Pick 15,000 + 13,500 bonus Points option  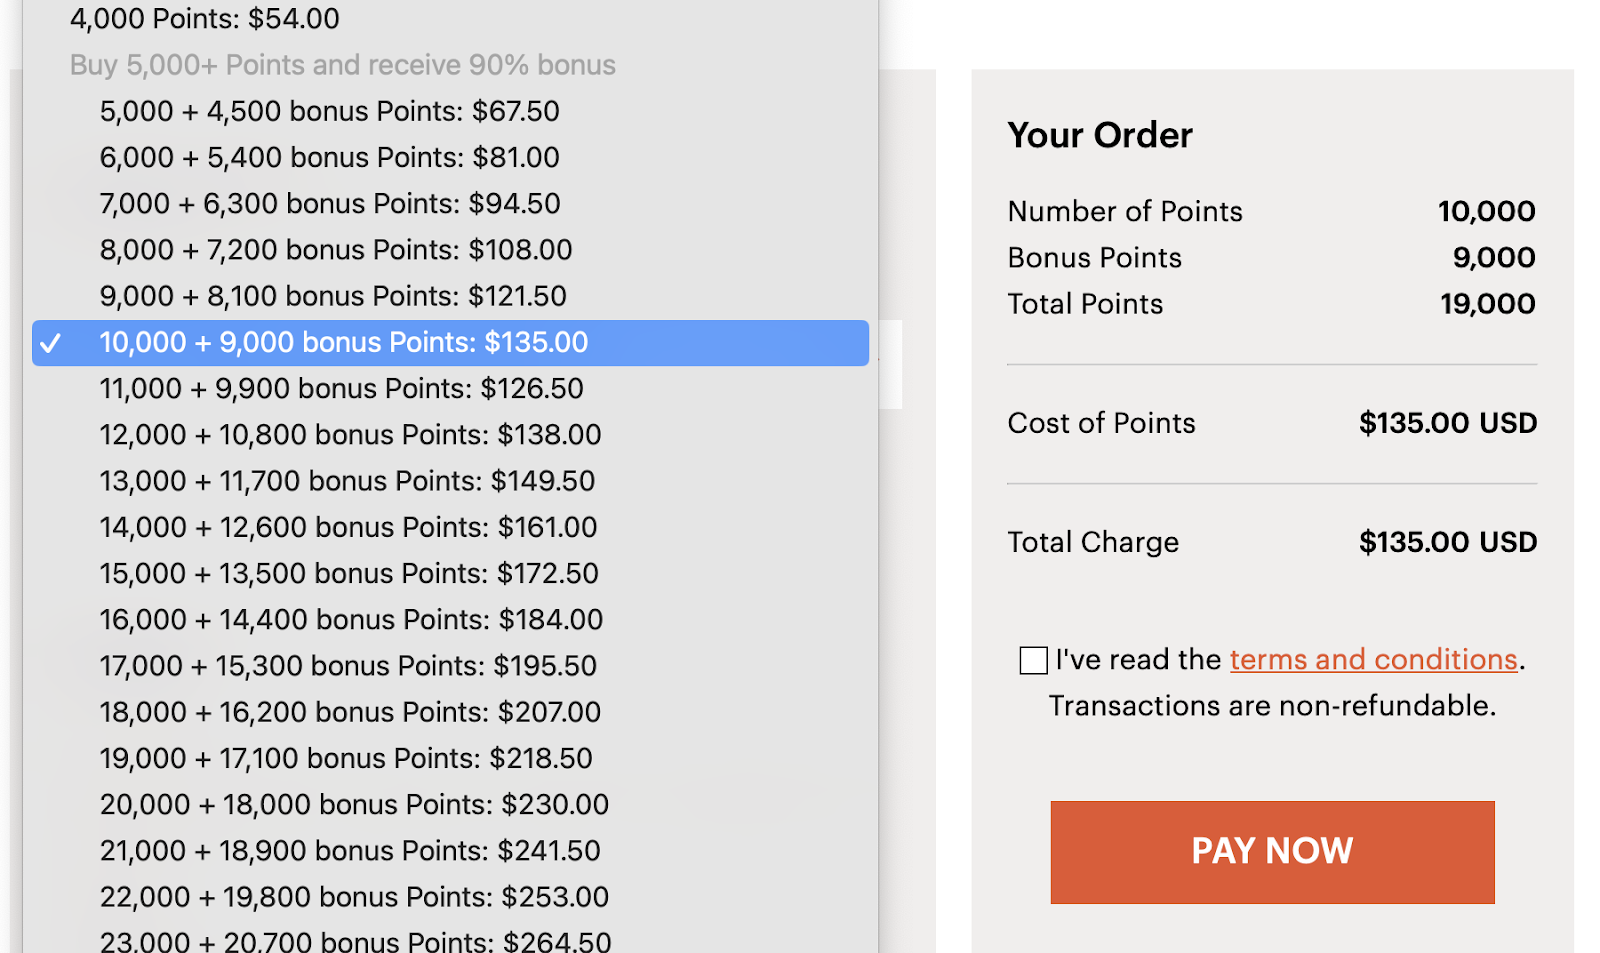tap(348, 573)
